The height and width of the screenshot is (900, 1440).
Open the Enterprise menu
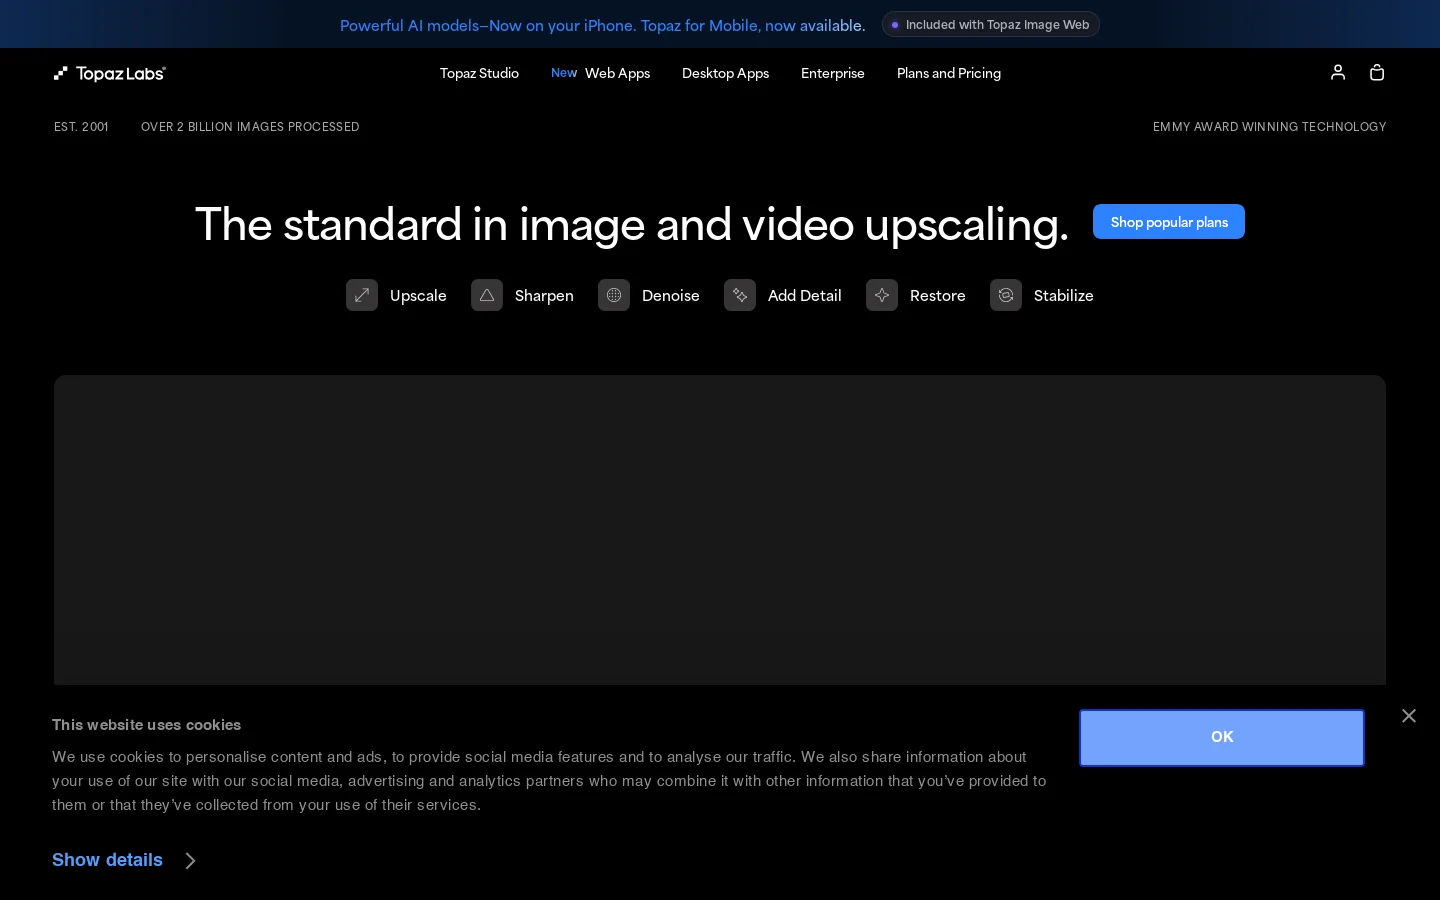click(x=833, y=73)
